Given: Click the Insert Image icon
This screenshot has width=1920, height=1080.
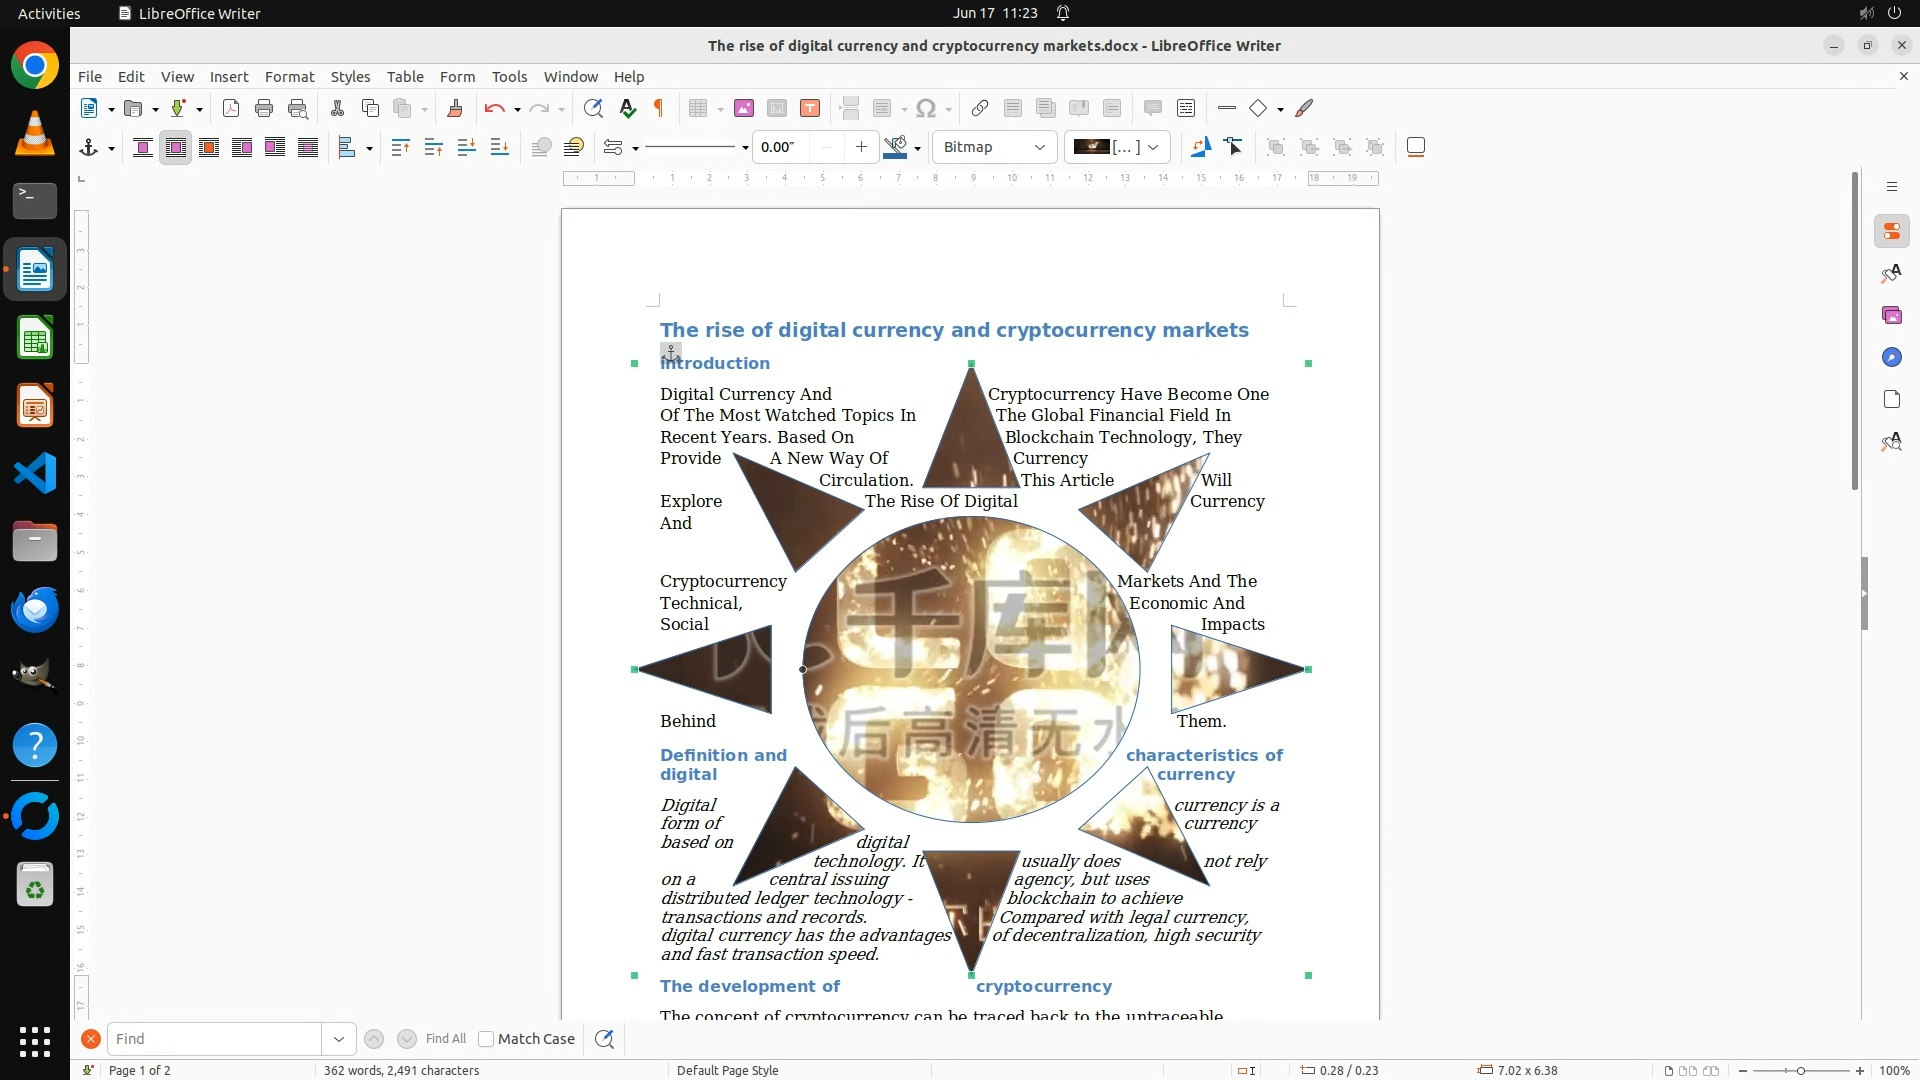Looking at the screenshot, I should pyautogui.click(x=743, y=108).
